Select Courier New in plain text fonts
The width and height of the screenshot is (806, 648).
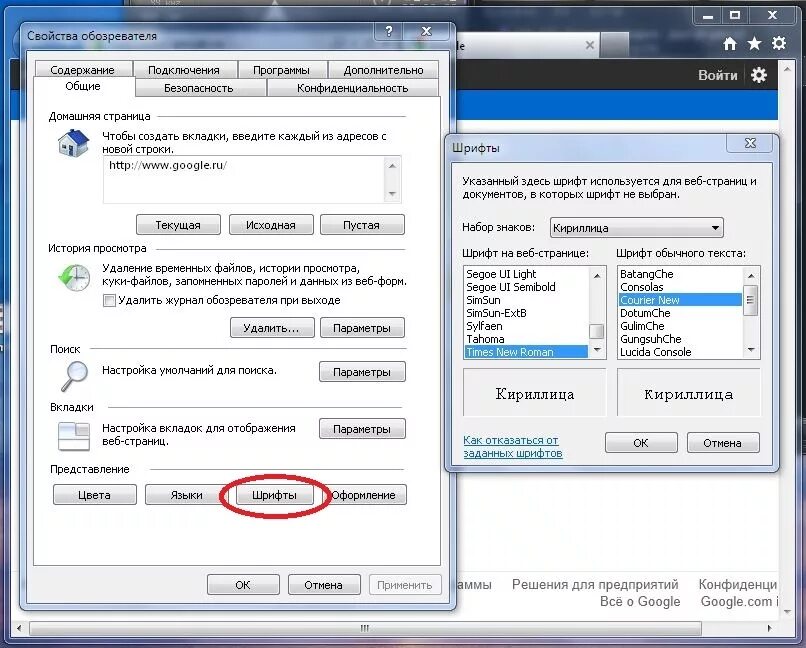(x=680, y=300)
